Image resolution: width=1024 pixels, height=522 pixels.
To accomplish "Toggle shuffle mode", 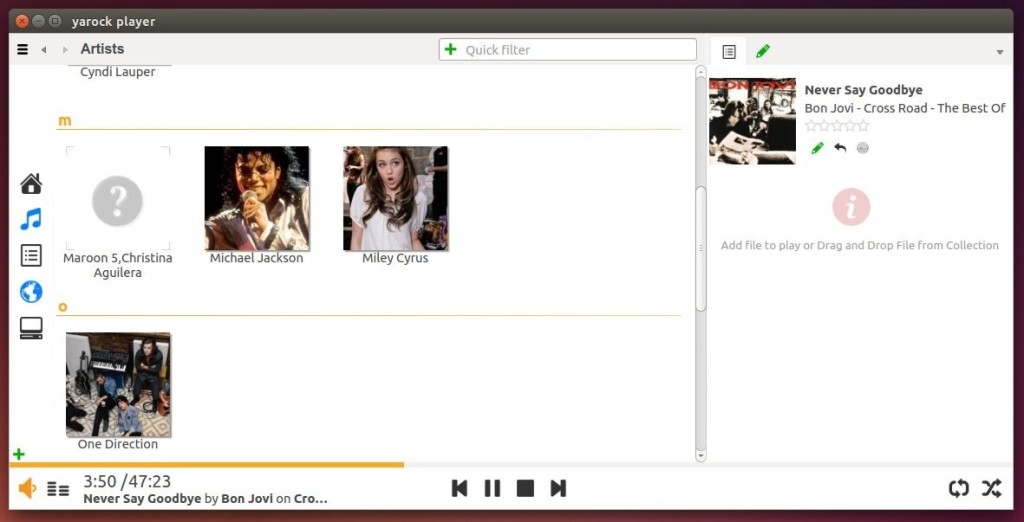I will [991, 488].
